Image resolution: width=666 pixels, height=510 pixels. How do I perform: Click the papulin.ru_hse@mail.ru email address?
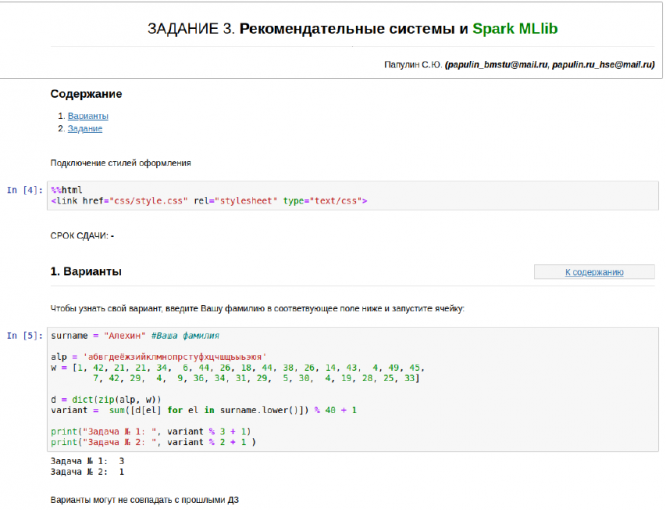pyautogui.click(x=602, y=65)
